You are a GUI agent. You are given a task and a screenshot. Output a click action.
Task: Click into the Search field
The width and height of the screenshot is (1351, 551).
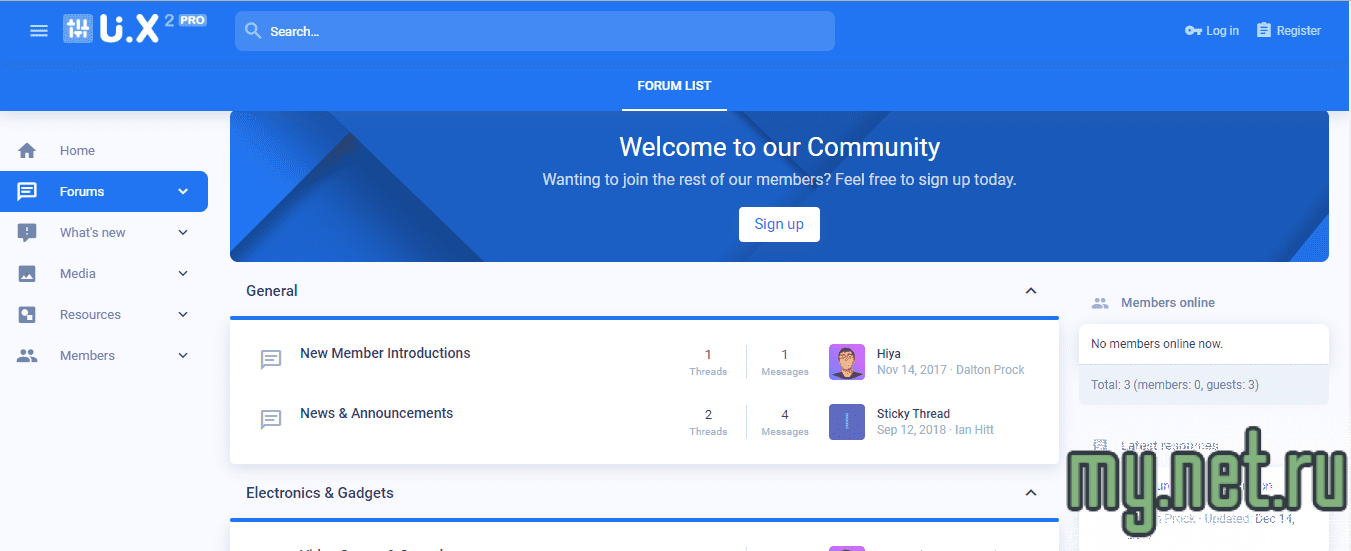click(x=540, y=31)
